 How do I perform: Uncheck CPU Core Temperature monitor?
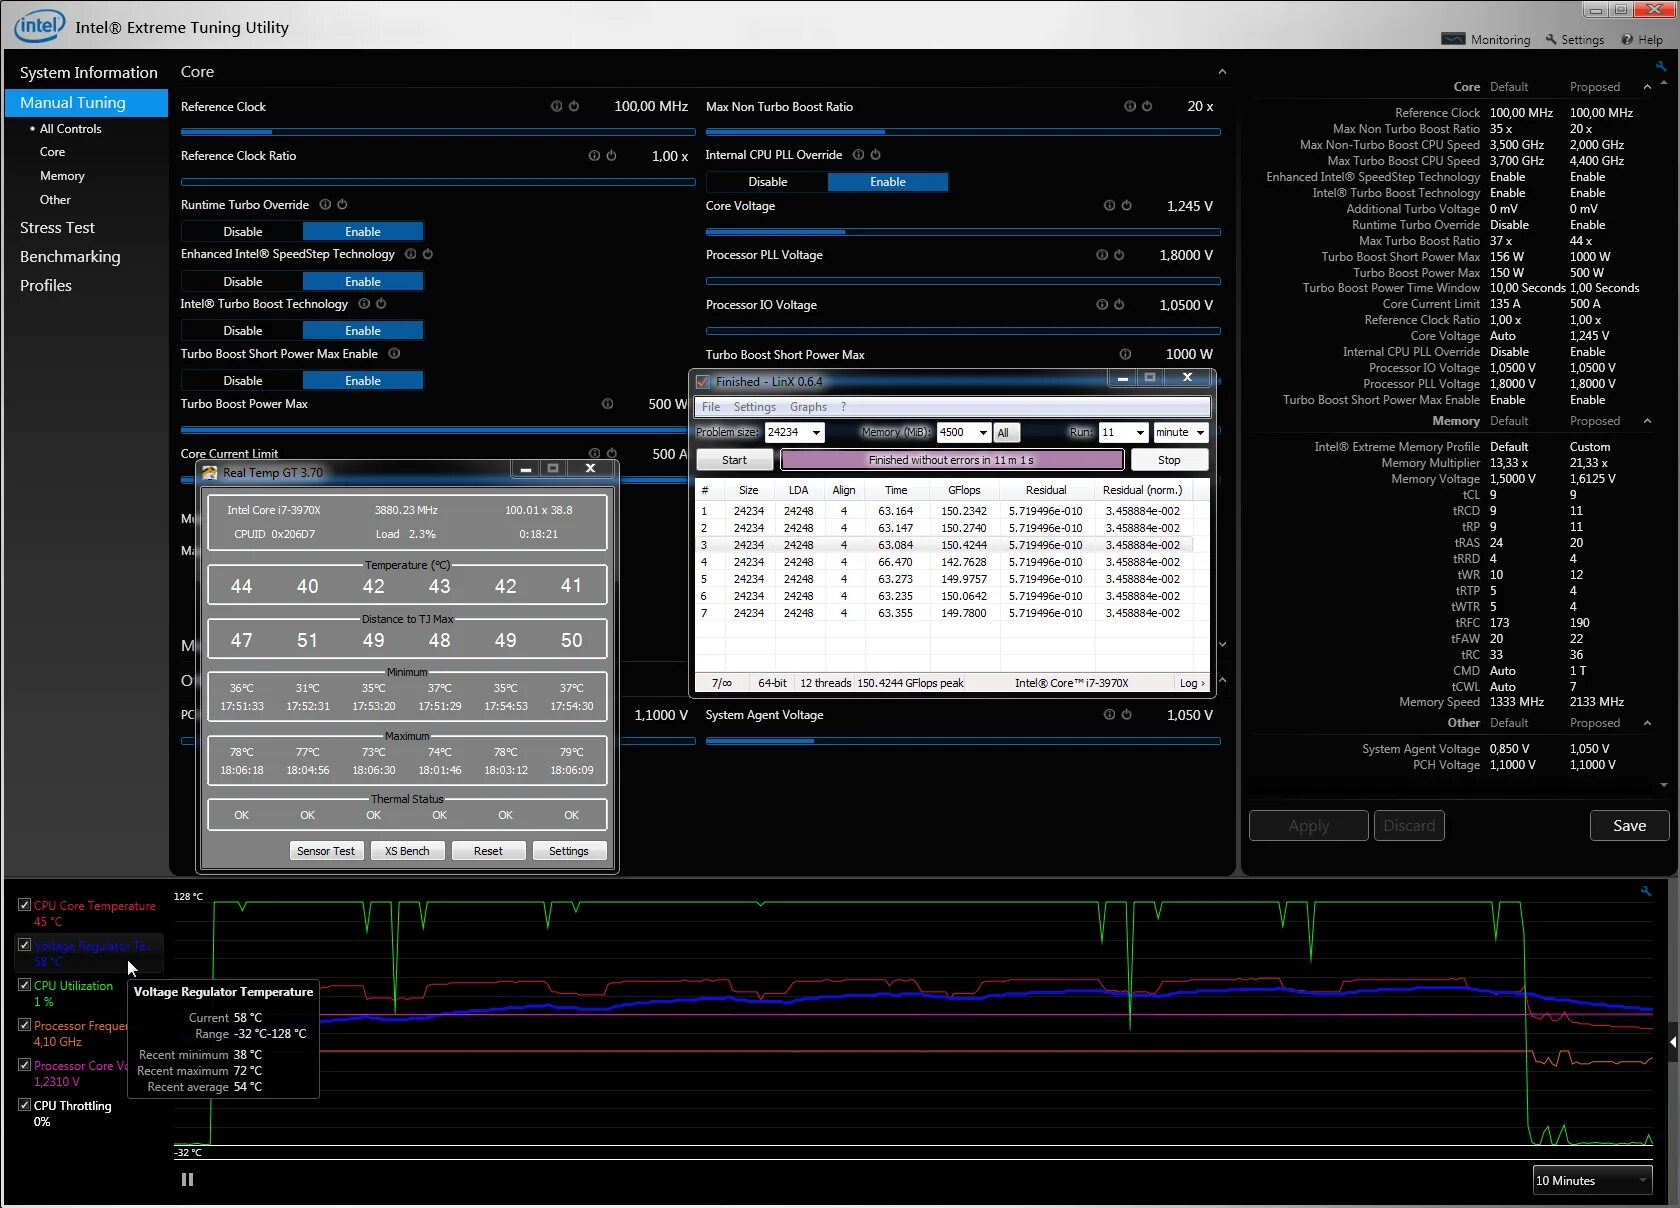[24, 905]
